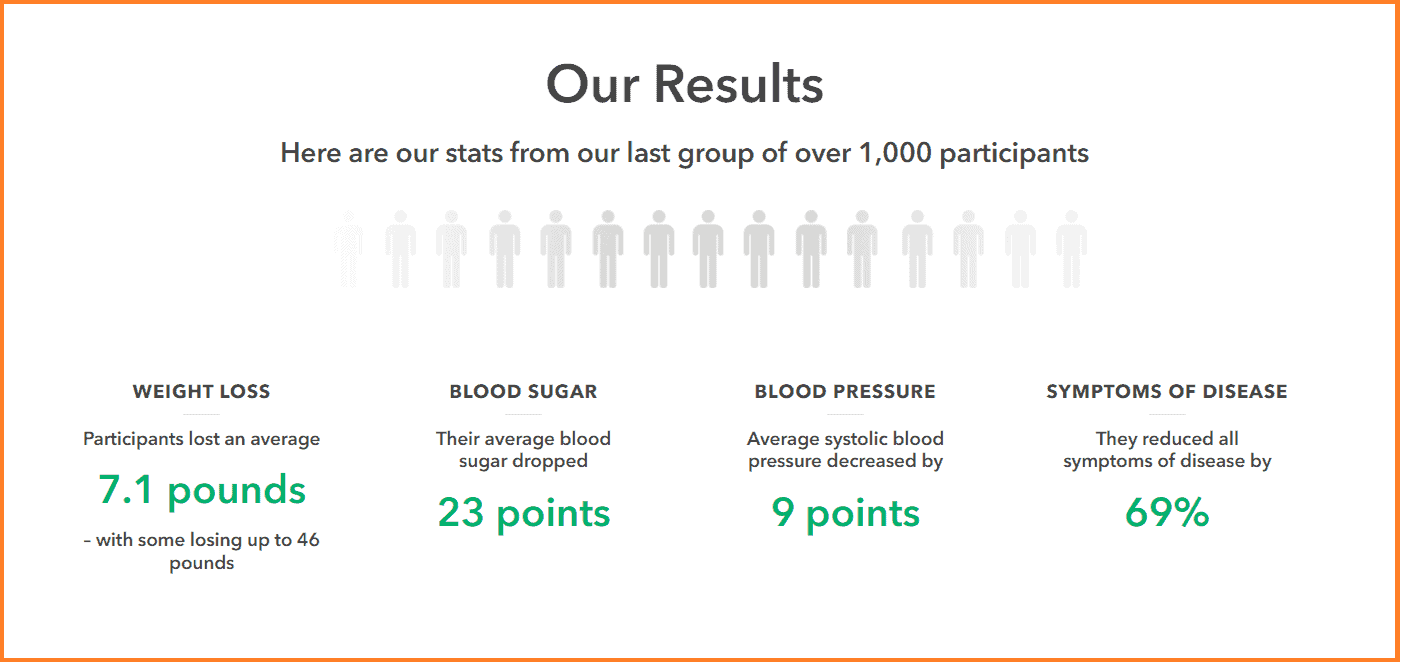Screen dimensions: 1401x662
Task: Select 'Average systolic blood pressure decreased by' text
Action: (x=846, y=450)
